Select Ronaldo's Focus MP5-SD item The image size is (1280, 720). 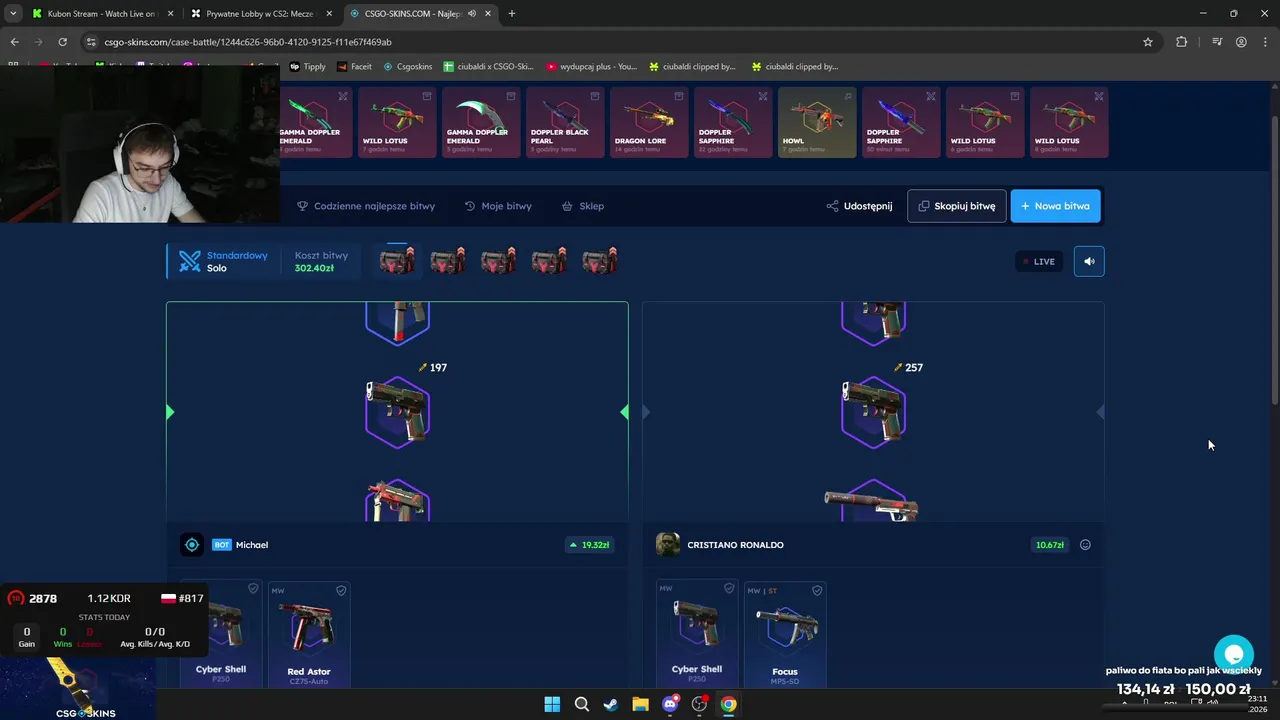click(785, 634)
